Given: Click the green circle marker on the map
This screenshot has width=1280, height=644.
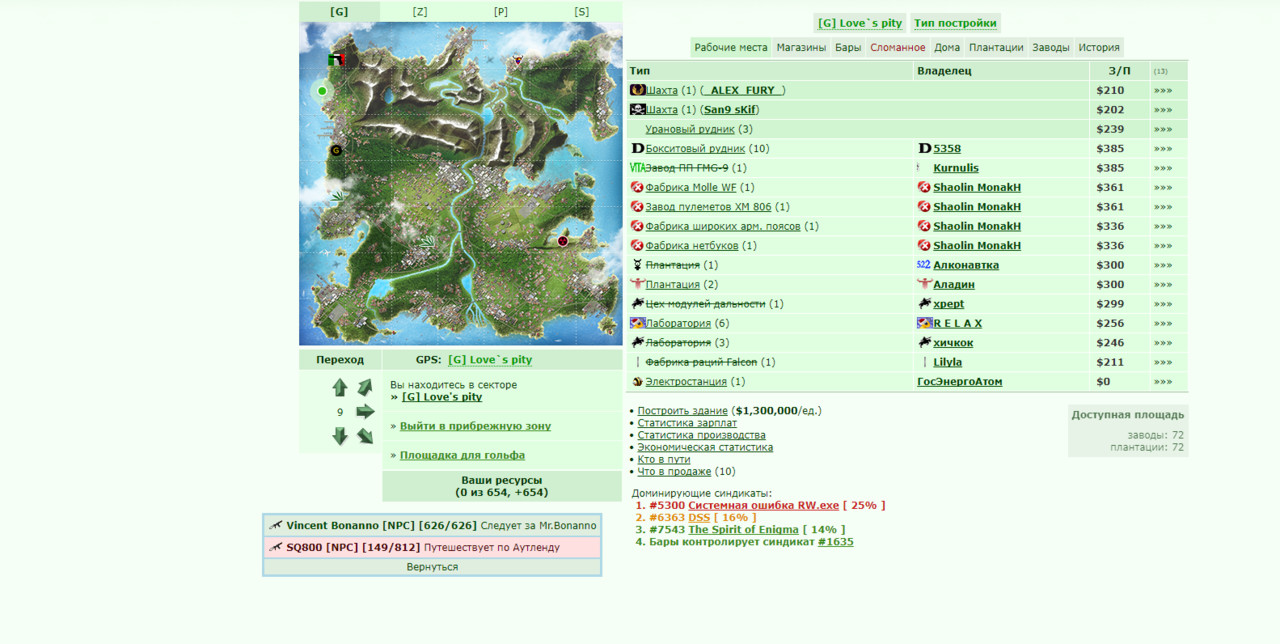Looking at the screenshot, I should (x=322, y=91).
